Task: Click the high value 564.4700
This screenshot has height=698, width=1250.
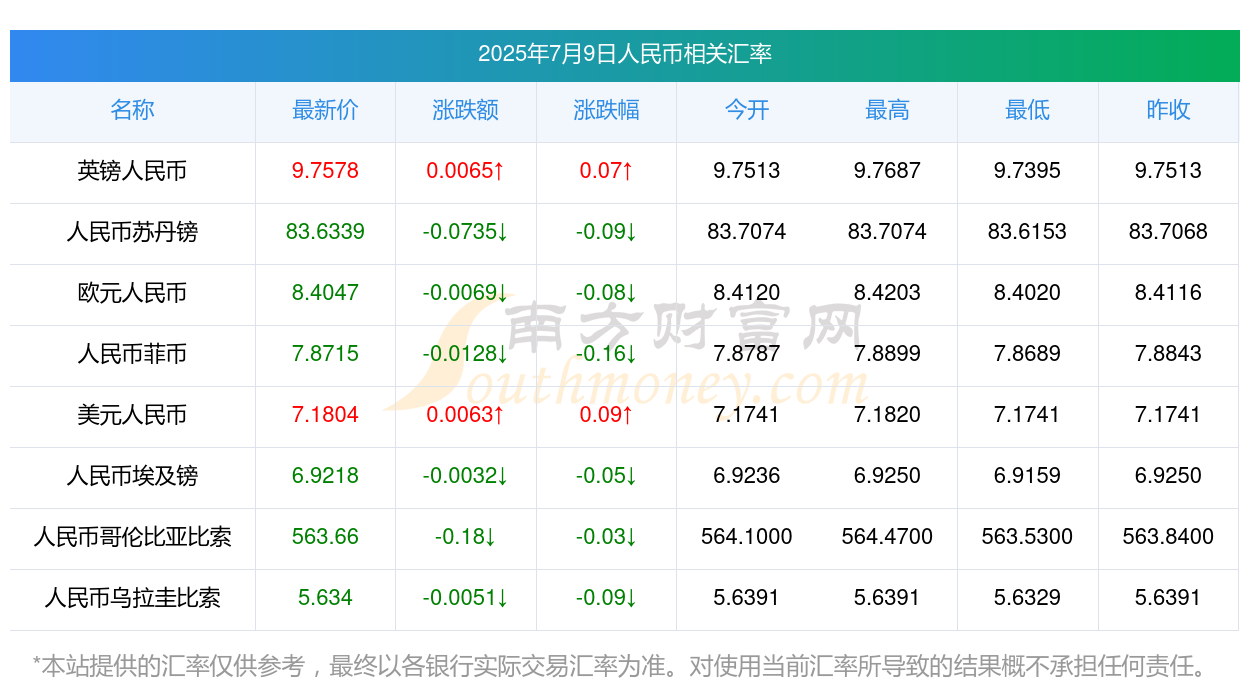Action: tap(887, 537)
